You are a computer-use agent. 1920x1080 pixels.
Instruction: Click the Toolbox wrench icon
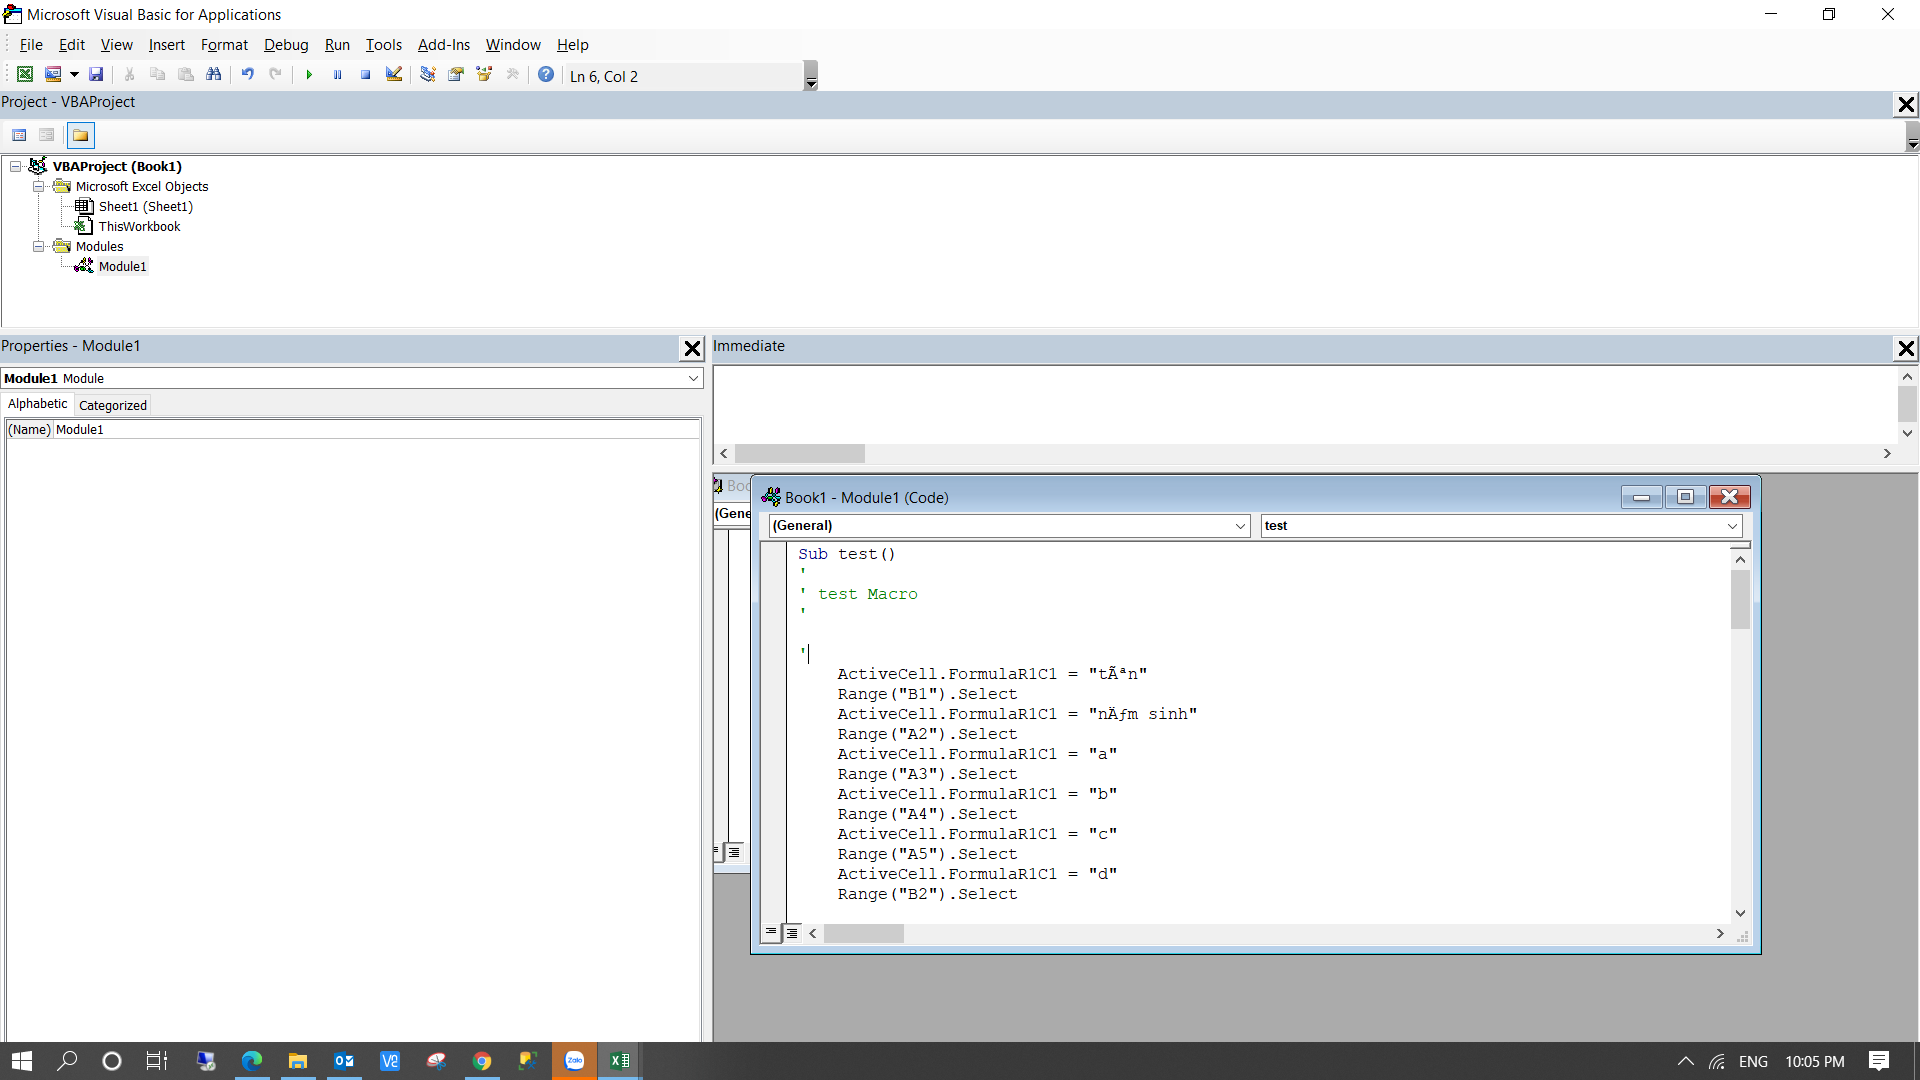pos(513,75)
